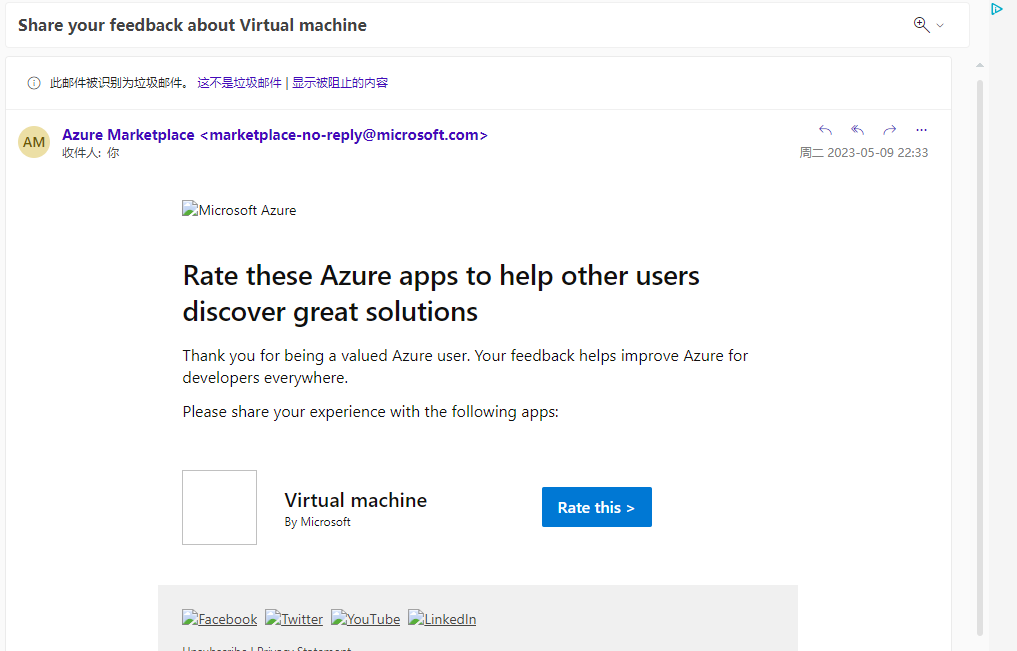Click the ad choices icon

[996, 9]
